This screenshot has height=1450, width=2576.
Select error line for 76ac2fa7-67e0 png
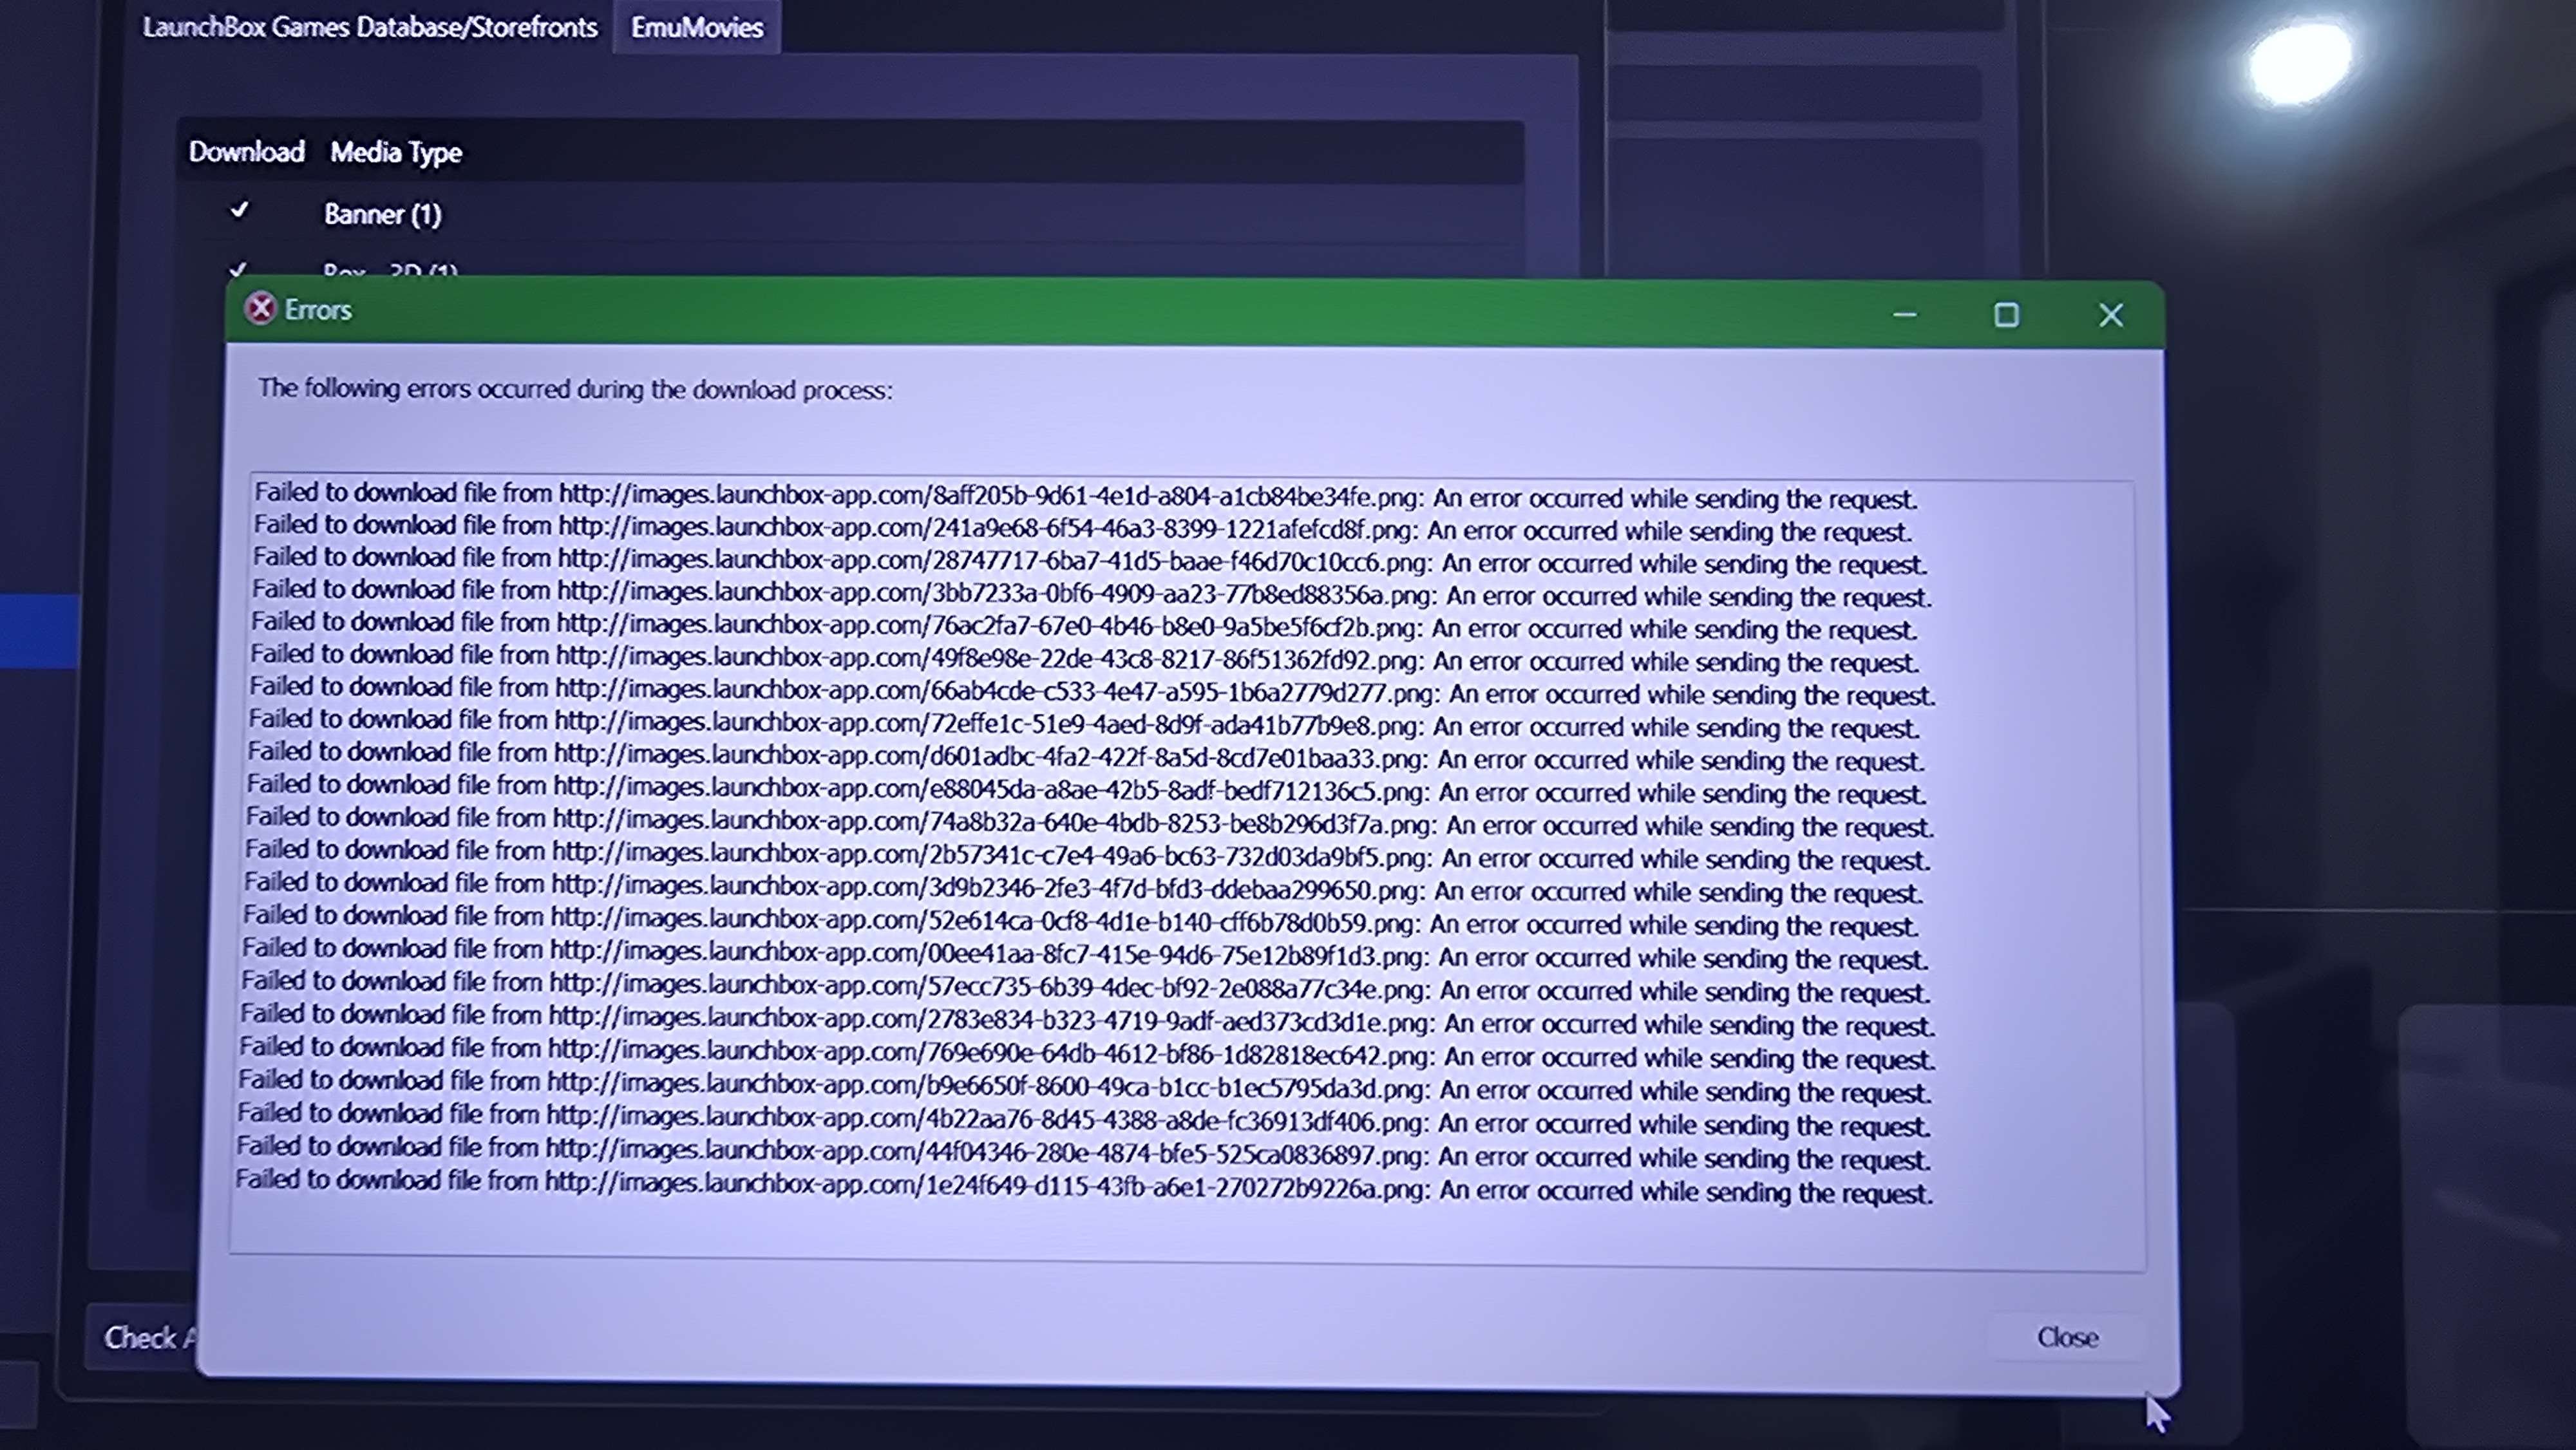click(1083, 626)
